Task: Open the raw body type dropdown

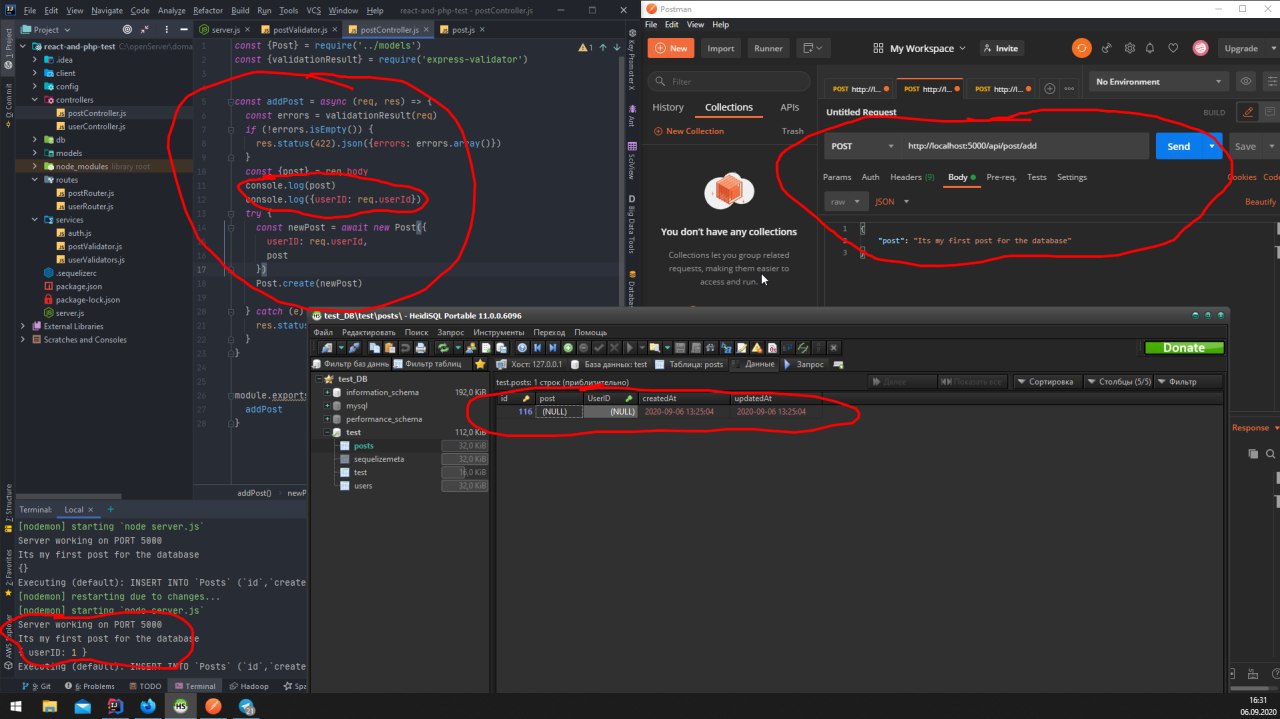Action: coord(846,201)
